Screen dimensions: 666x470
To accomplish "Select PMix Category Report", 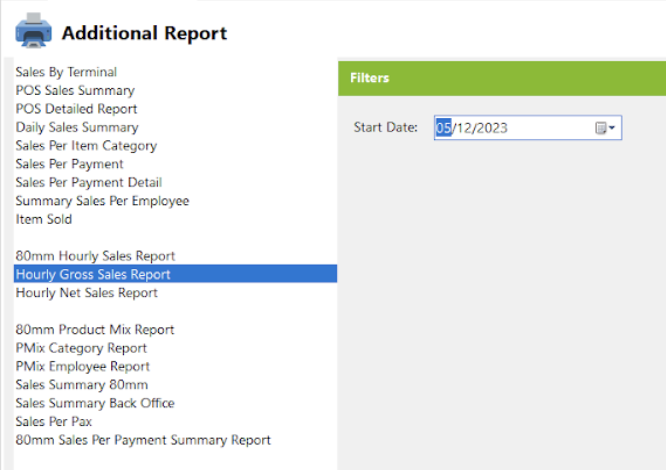I will click(x=81, y=348).
